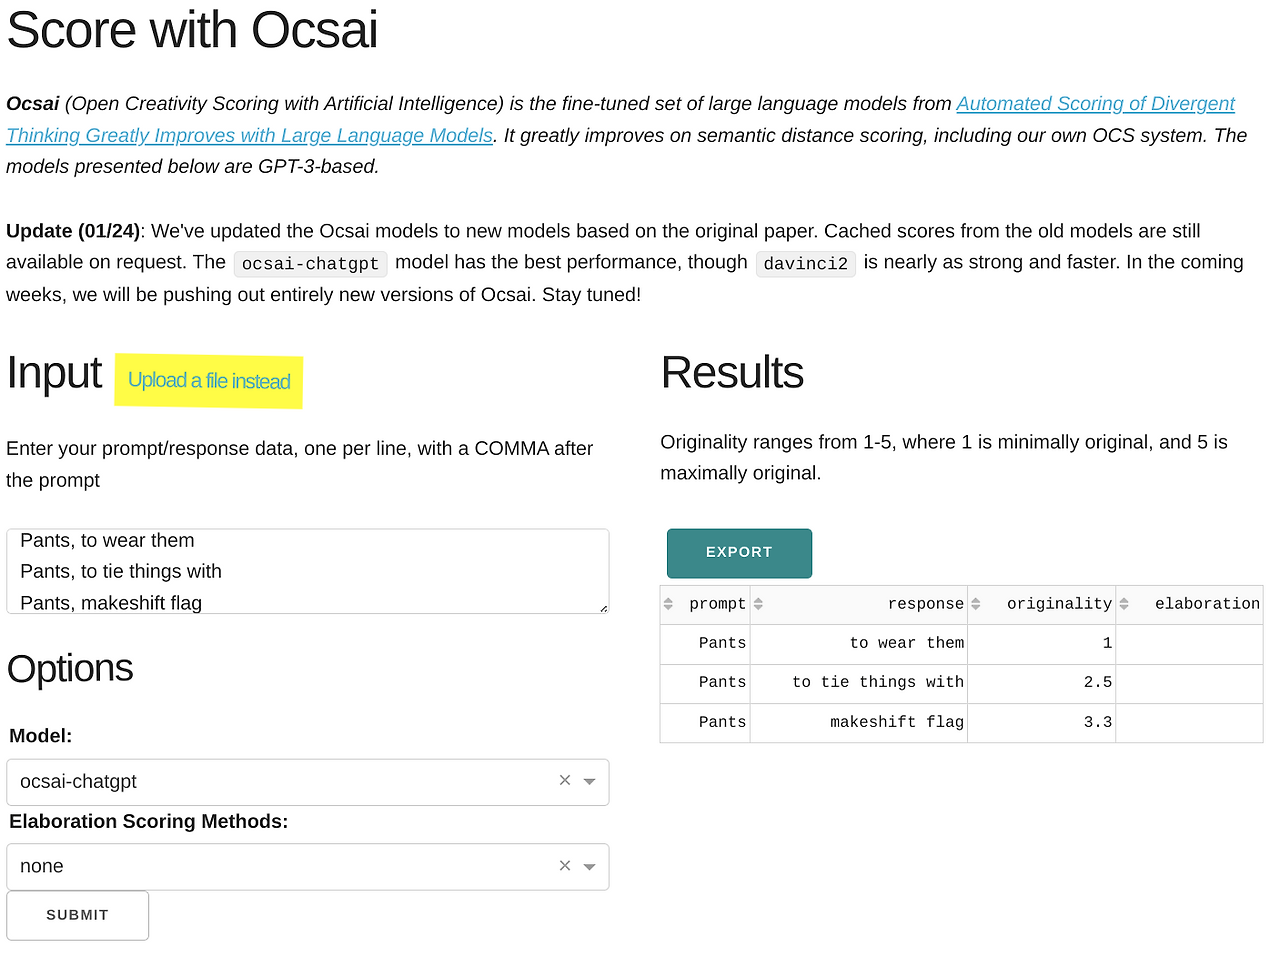Click the 'Update (01/24)' bold label
The width and height of the screenshot is (1280, 957).
[75, 231]
